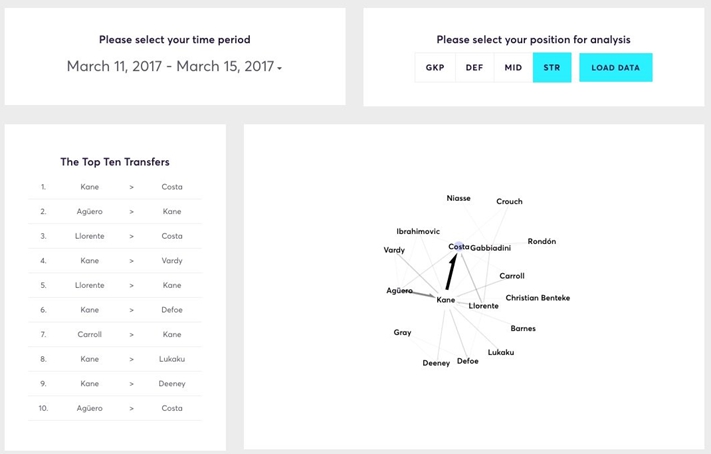The width and height of the screenshot is (711, 454).
Task: Select the DEF position option
Action: coord(474,68)
